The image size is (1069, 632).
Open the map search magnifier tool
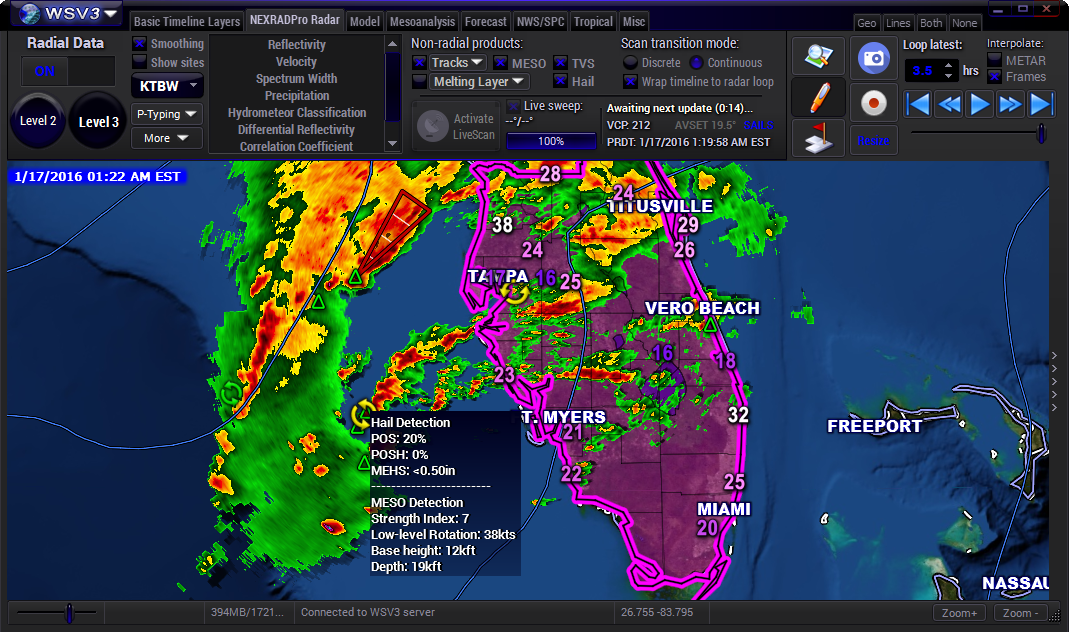click(818, 57)
